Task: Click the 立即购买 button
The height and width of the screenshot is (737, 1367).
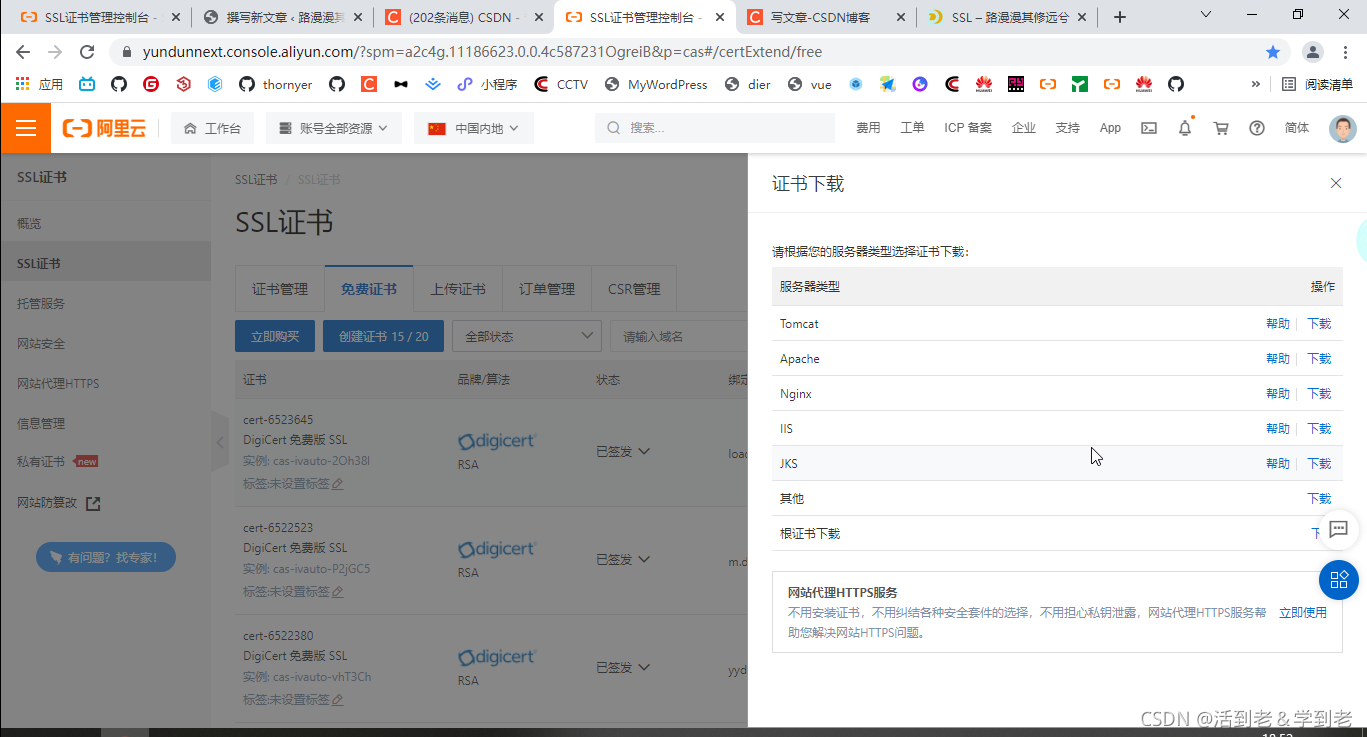Action: [x=274, y=335]
